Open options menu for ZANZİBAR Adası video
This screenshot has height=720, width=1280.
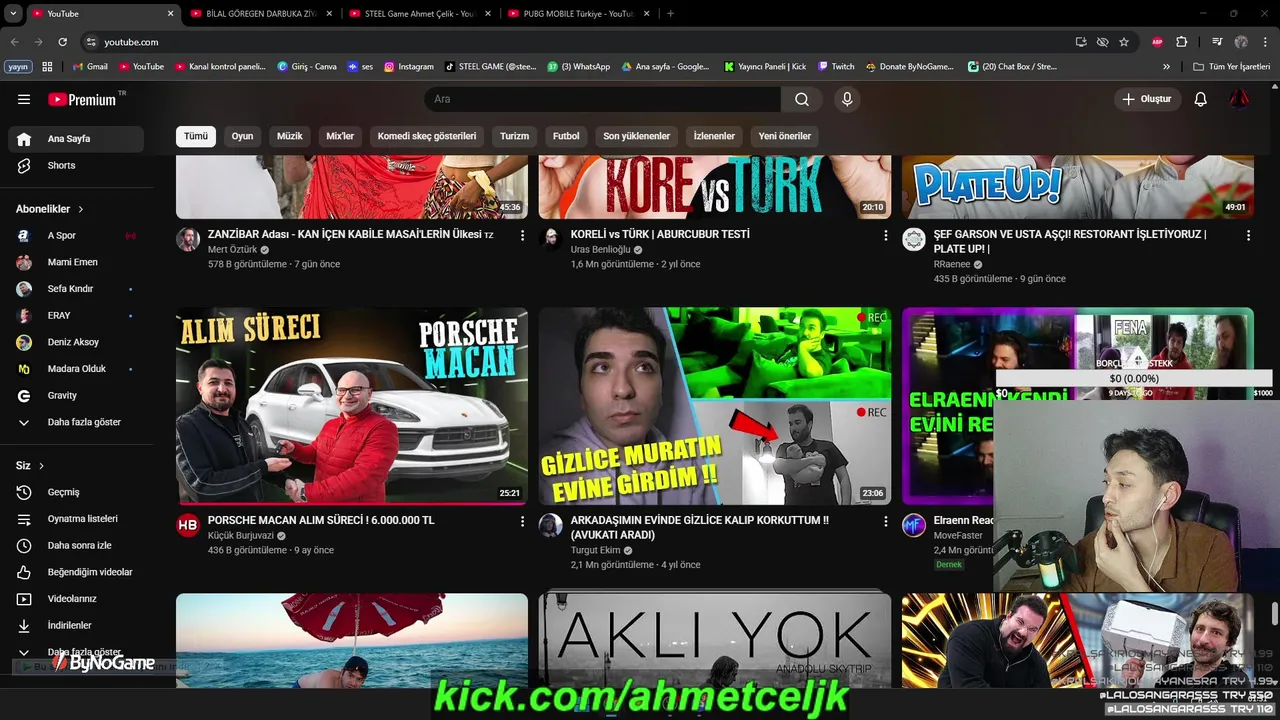(x=522, y=235)
